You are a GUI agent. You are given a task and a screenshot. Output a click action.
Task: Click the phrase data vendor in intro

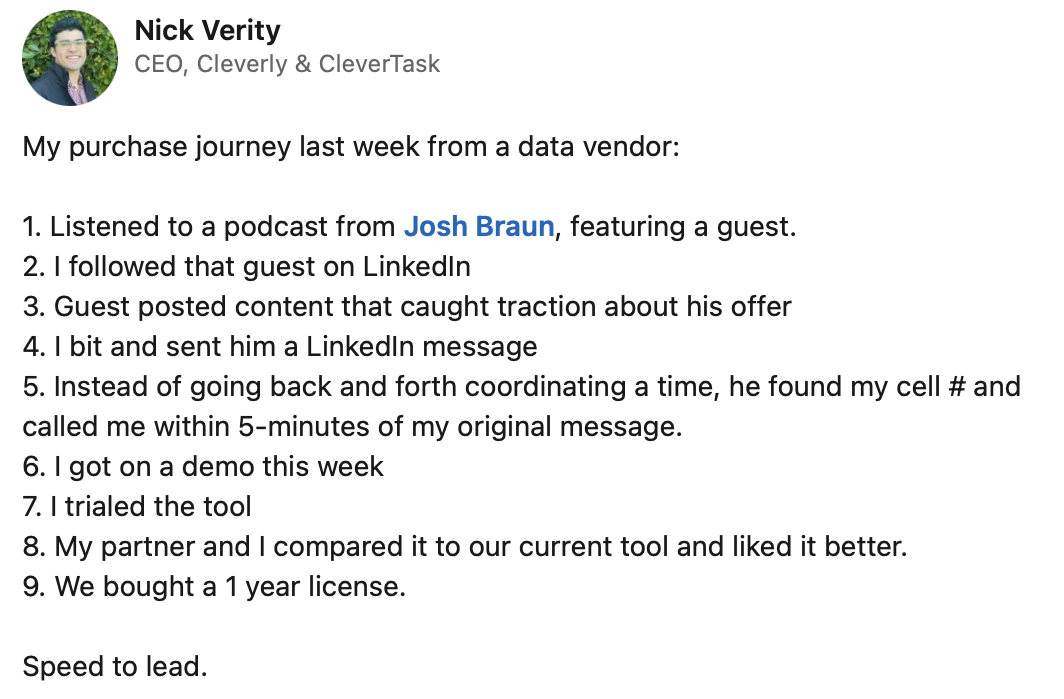(594, 147)
